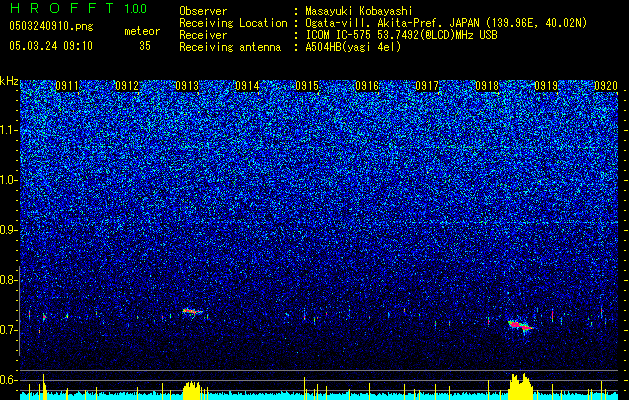
Task: Click the kHz axis unit label
Action: [x=9, y=81]
